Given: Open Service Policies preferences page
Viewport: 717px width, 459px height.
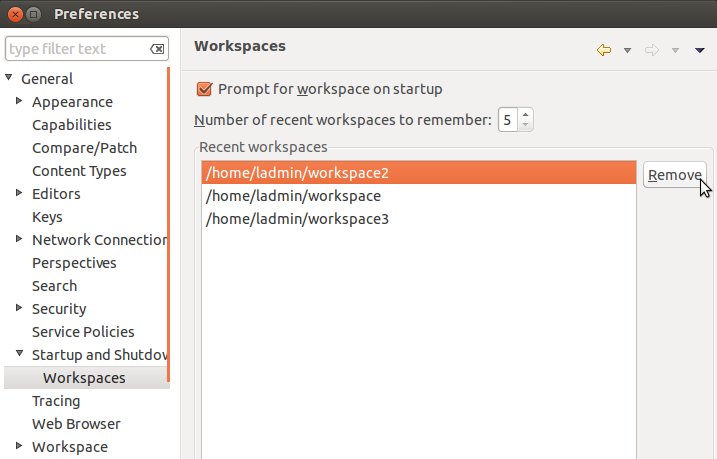Looking at the screenshot, I should coord(83,332).
